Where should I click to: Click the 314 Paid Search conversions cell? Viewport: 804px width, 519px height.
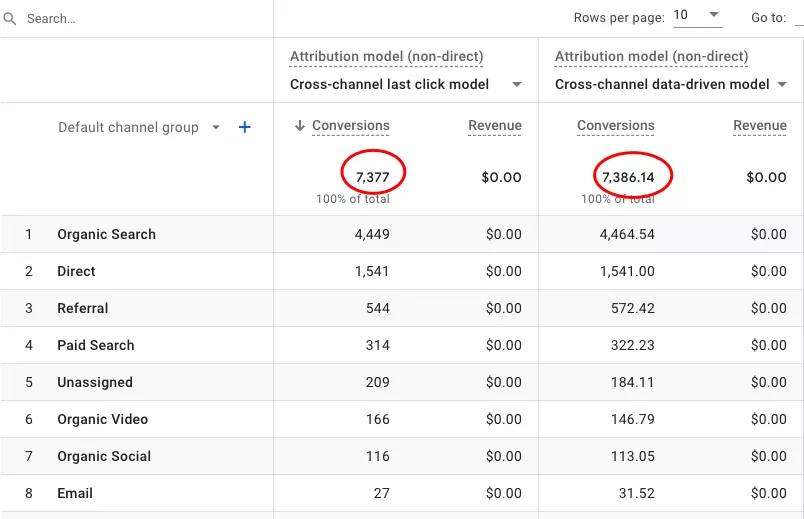(378, 345)
